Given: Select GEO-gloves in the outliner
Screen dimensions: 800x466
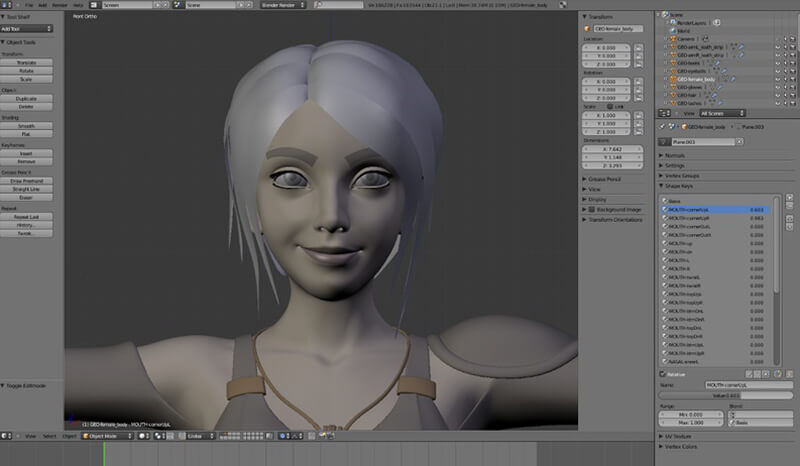Looking at the screenshot, I should [x=689, y=87].
